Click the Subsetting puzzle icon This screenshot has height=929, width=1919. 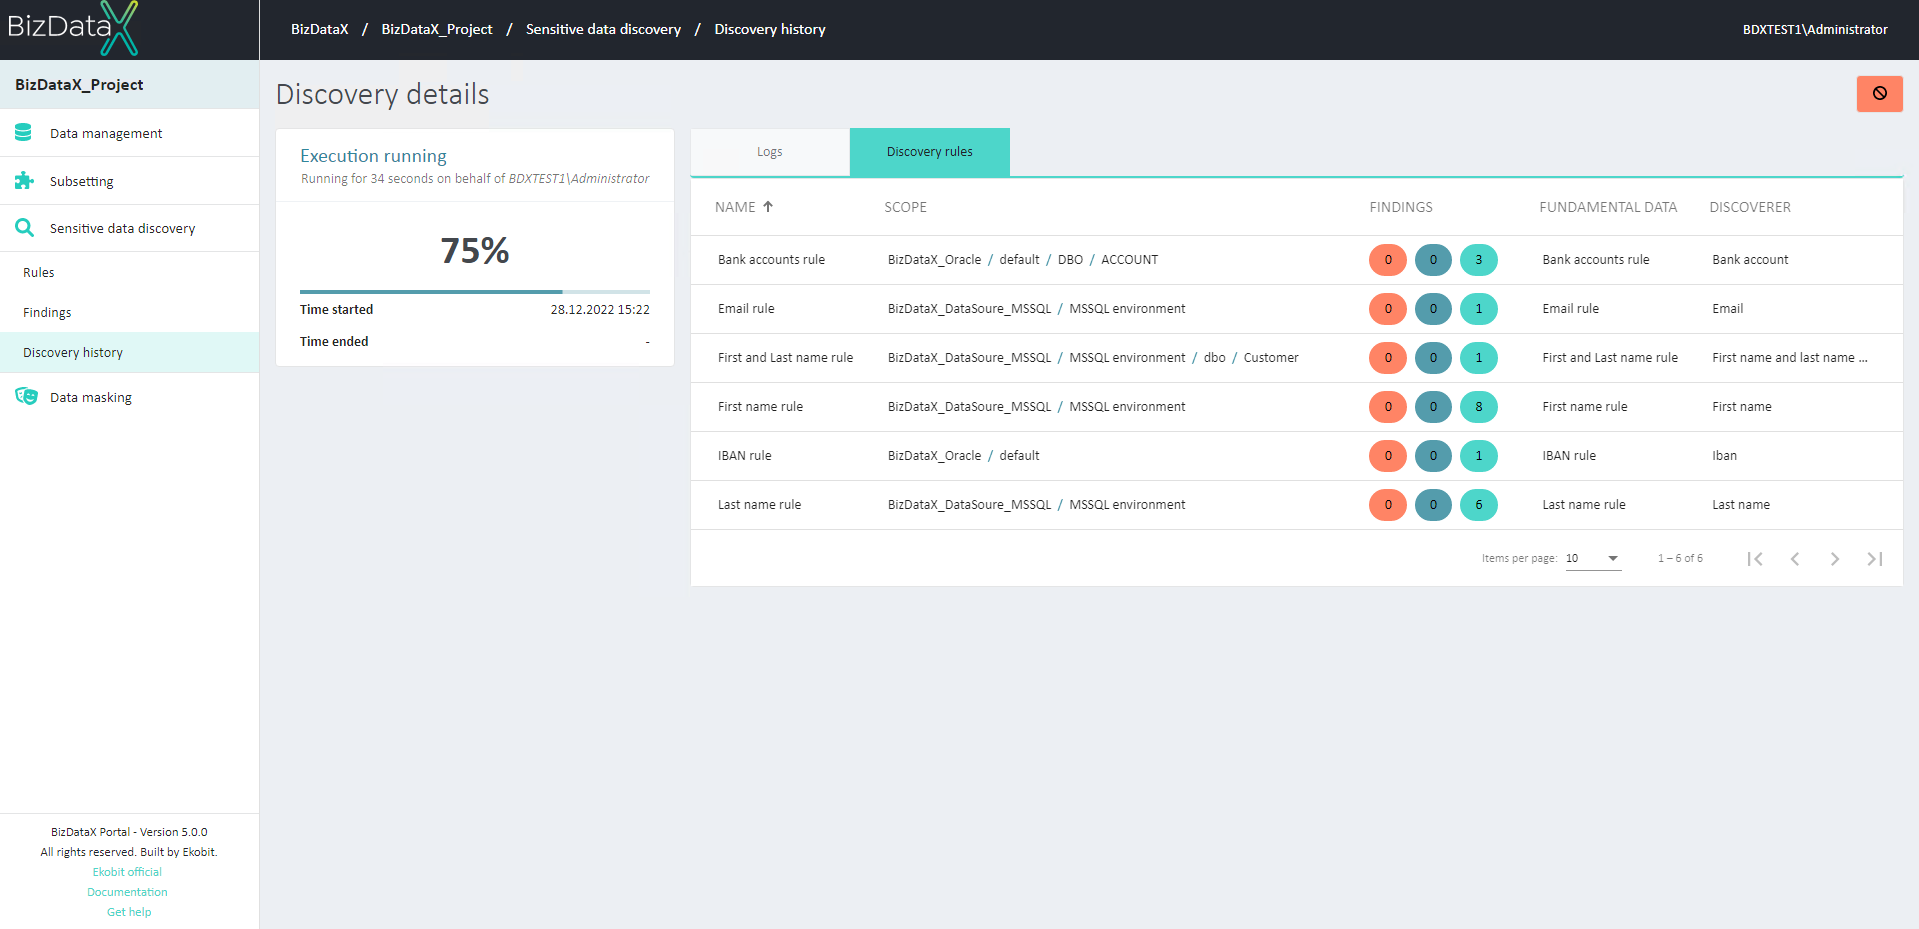pyautogui.click(x=24, y=180)
